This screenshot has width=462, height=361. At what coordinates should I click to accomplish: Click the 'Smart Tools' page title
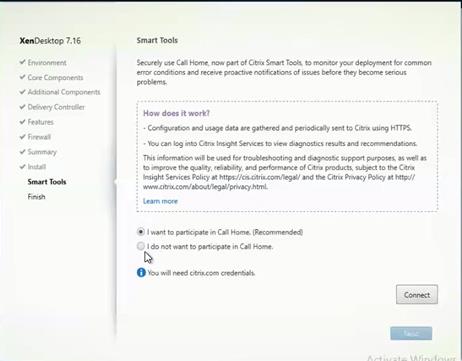pyautogui.click(x=157, y=40)
